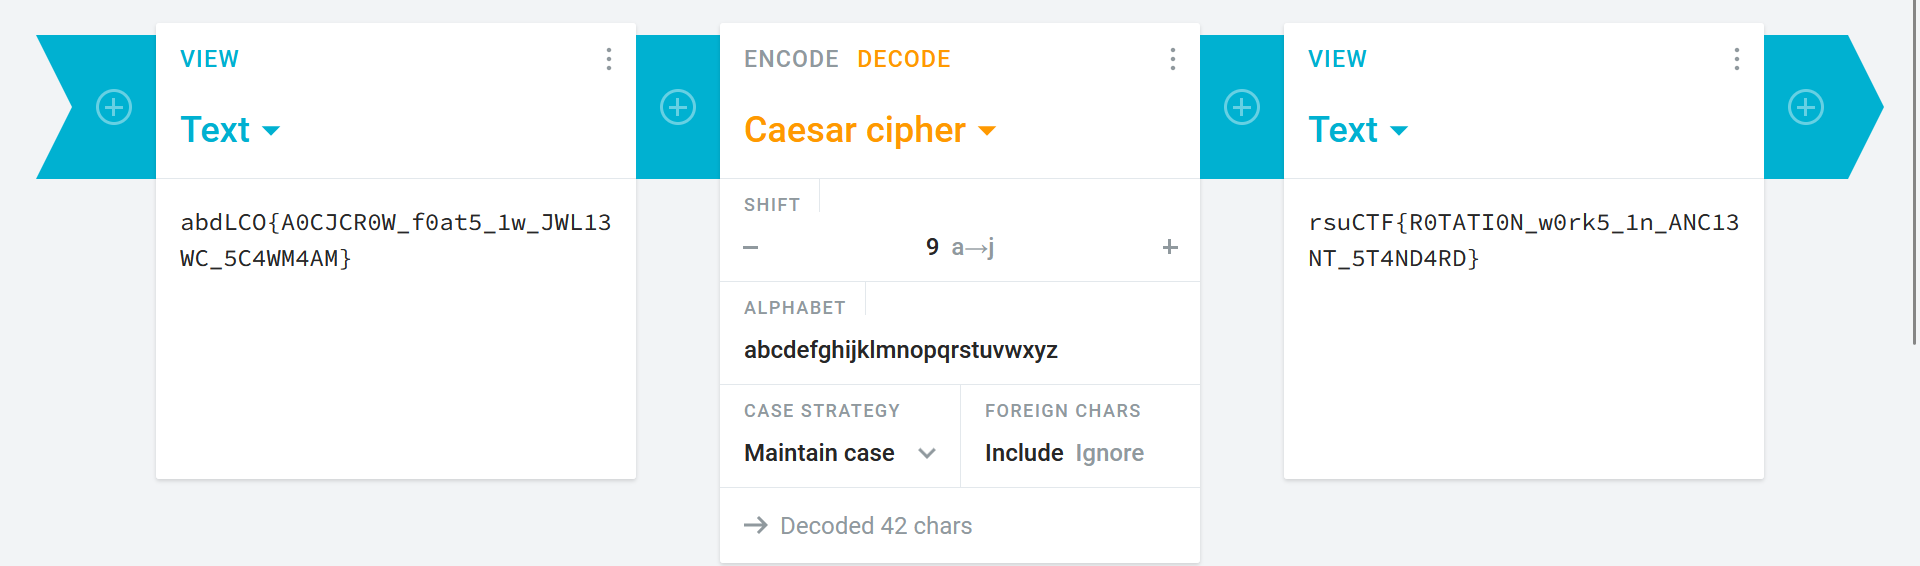Open the Maintain case strategy dropdown
1920x566 pixels.
(839, 453)
